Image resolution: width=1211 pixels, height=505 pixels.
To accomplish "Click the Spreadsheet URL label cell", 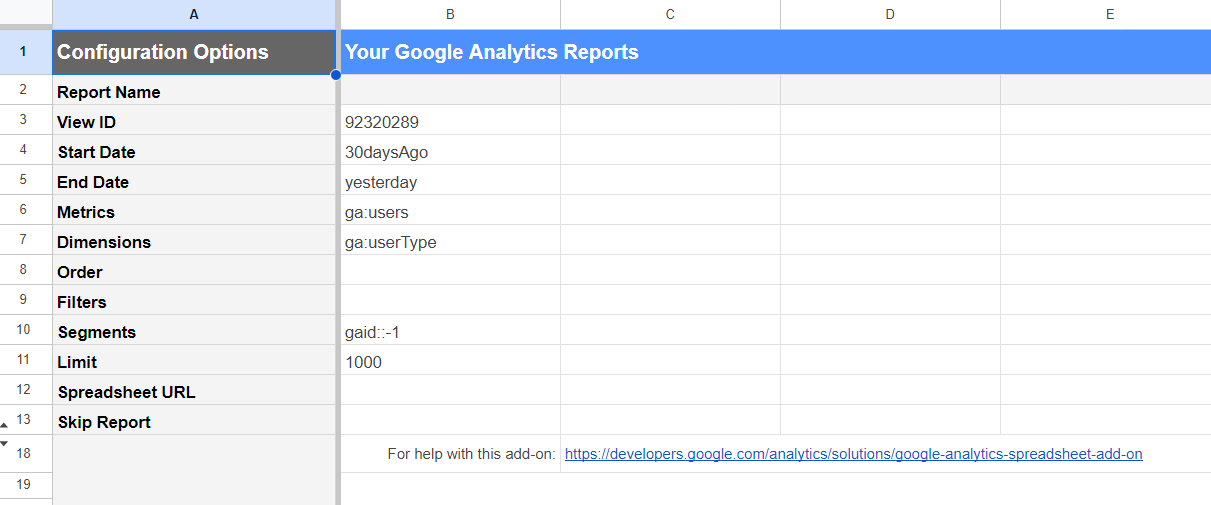I will [x=194, y=392].
